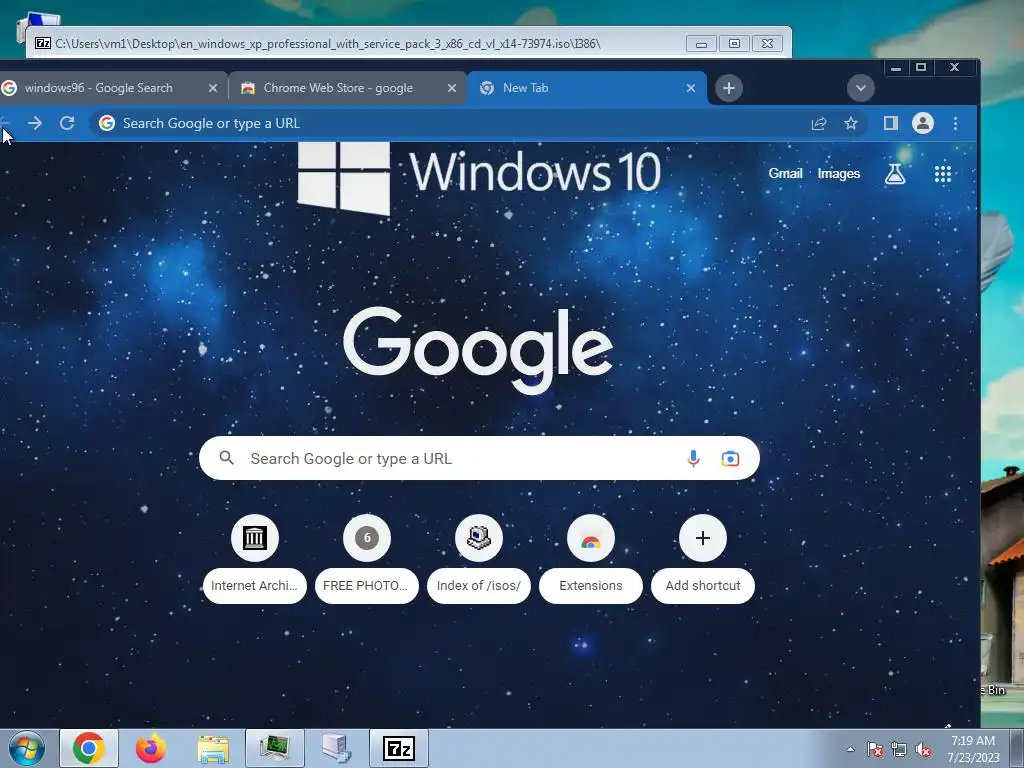Open a new tab with the plus button
Viewport: 1024px width, 768px height.
(729, 88)
